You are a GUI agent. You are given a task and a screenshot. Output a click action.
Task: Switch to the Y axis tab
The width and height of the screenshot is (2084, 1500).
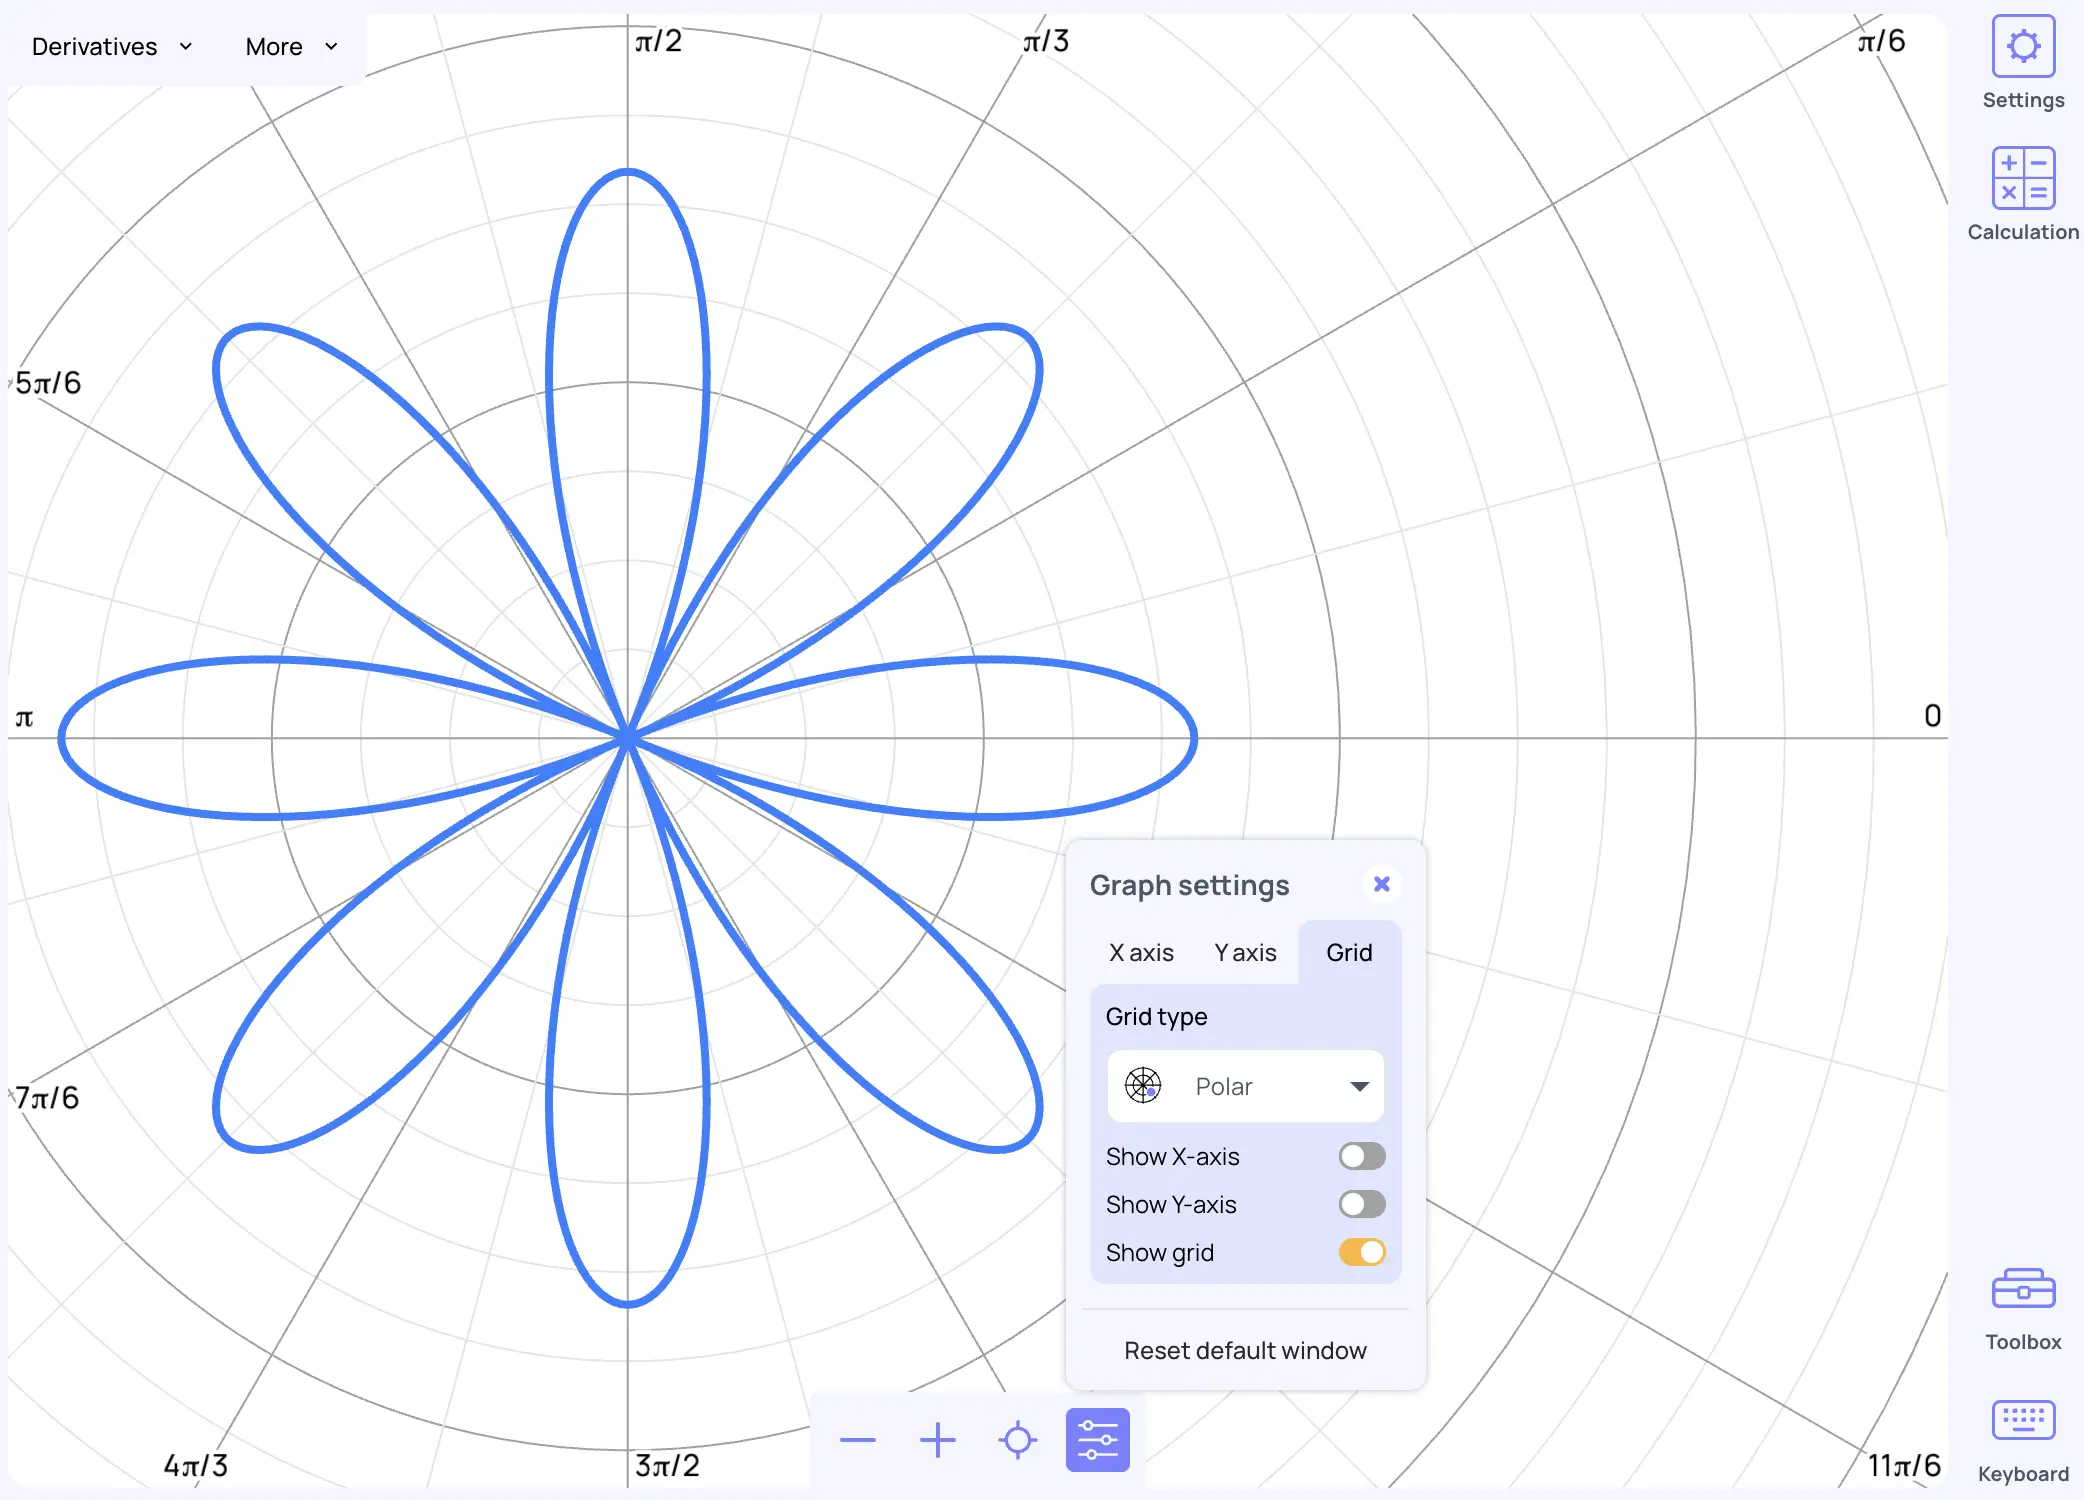[1246, 953]
